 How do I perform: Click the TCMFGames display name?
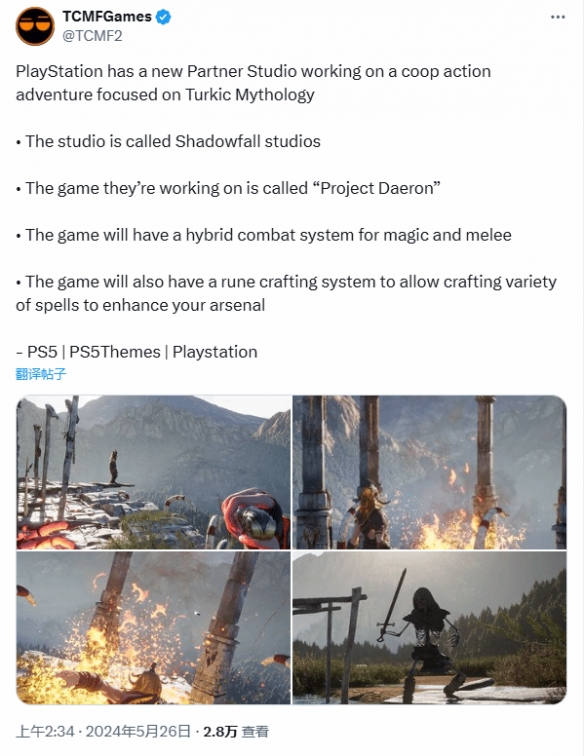tap(107, 16)
